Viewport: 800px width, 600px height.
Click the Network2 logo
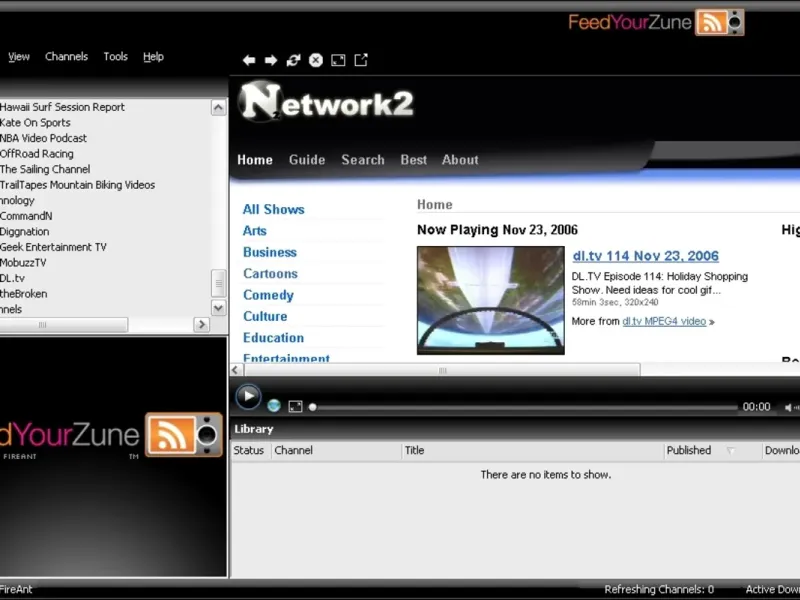tap(326, 102)
